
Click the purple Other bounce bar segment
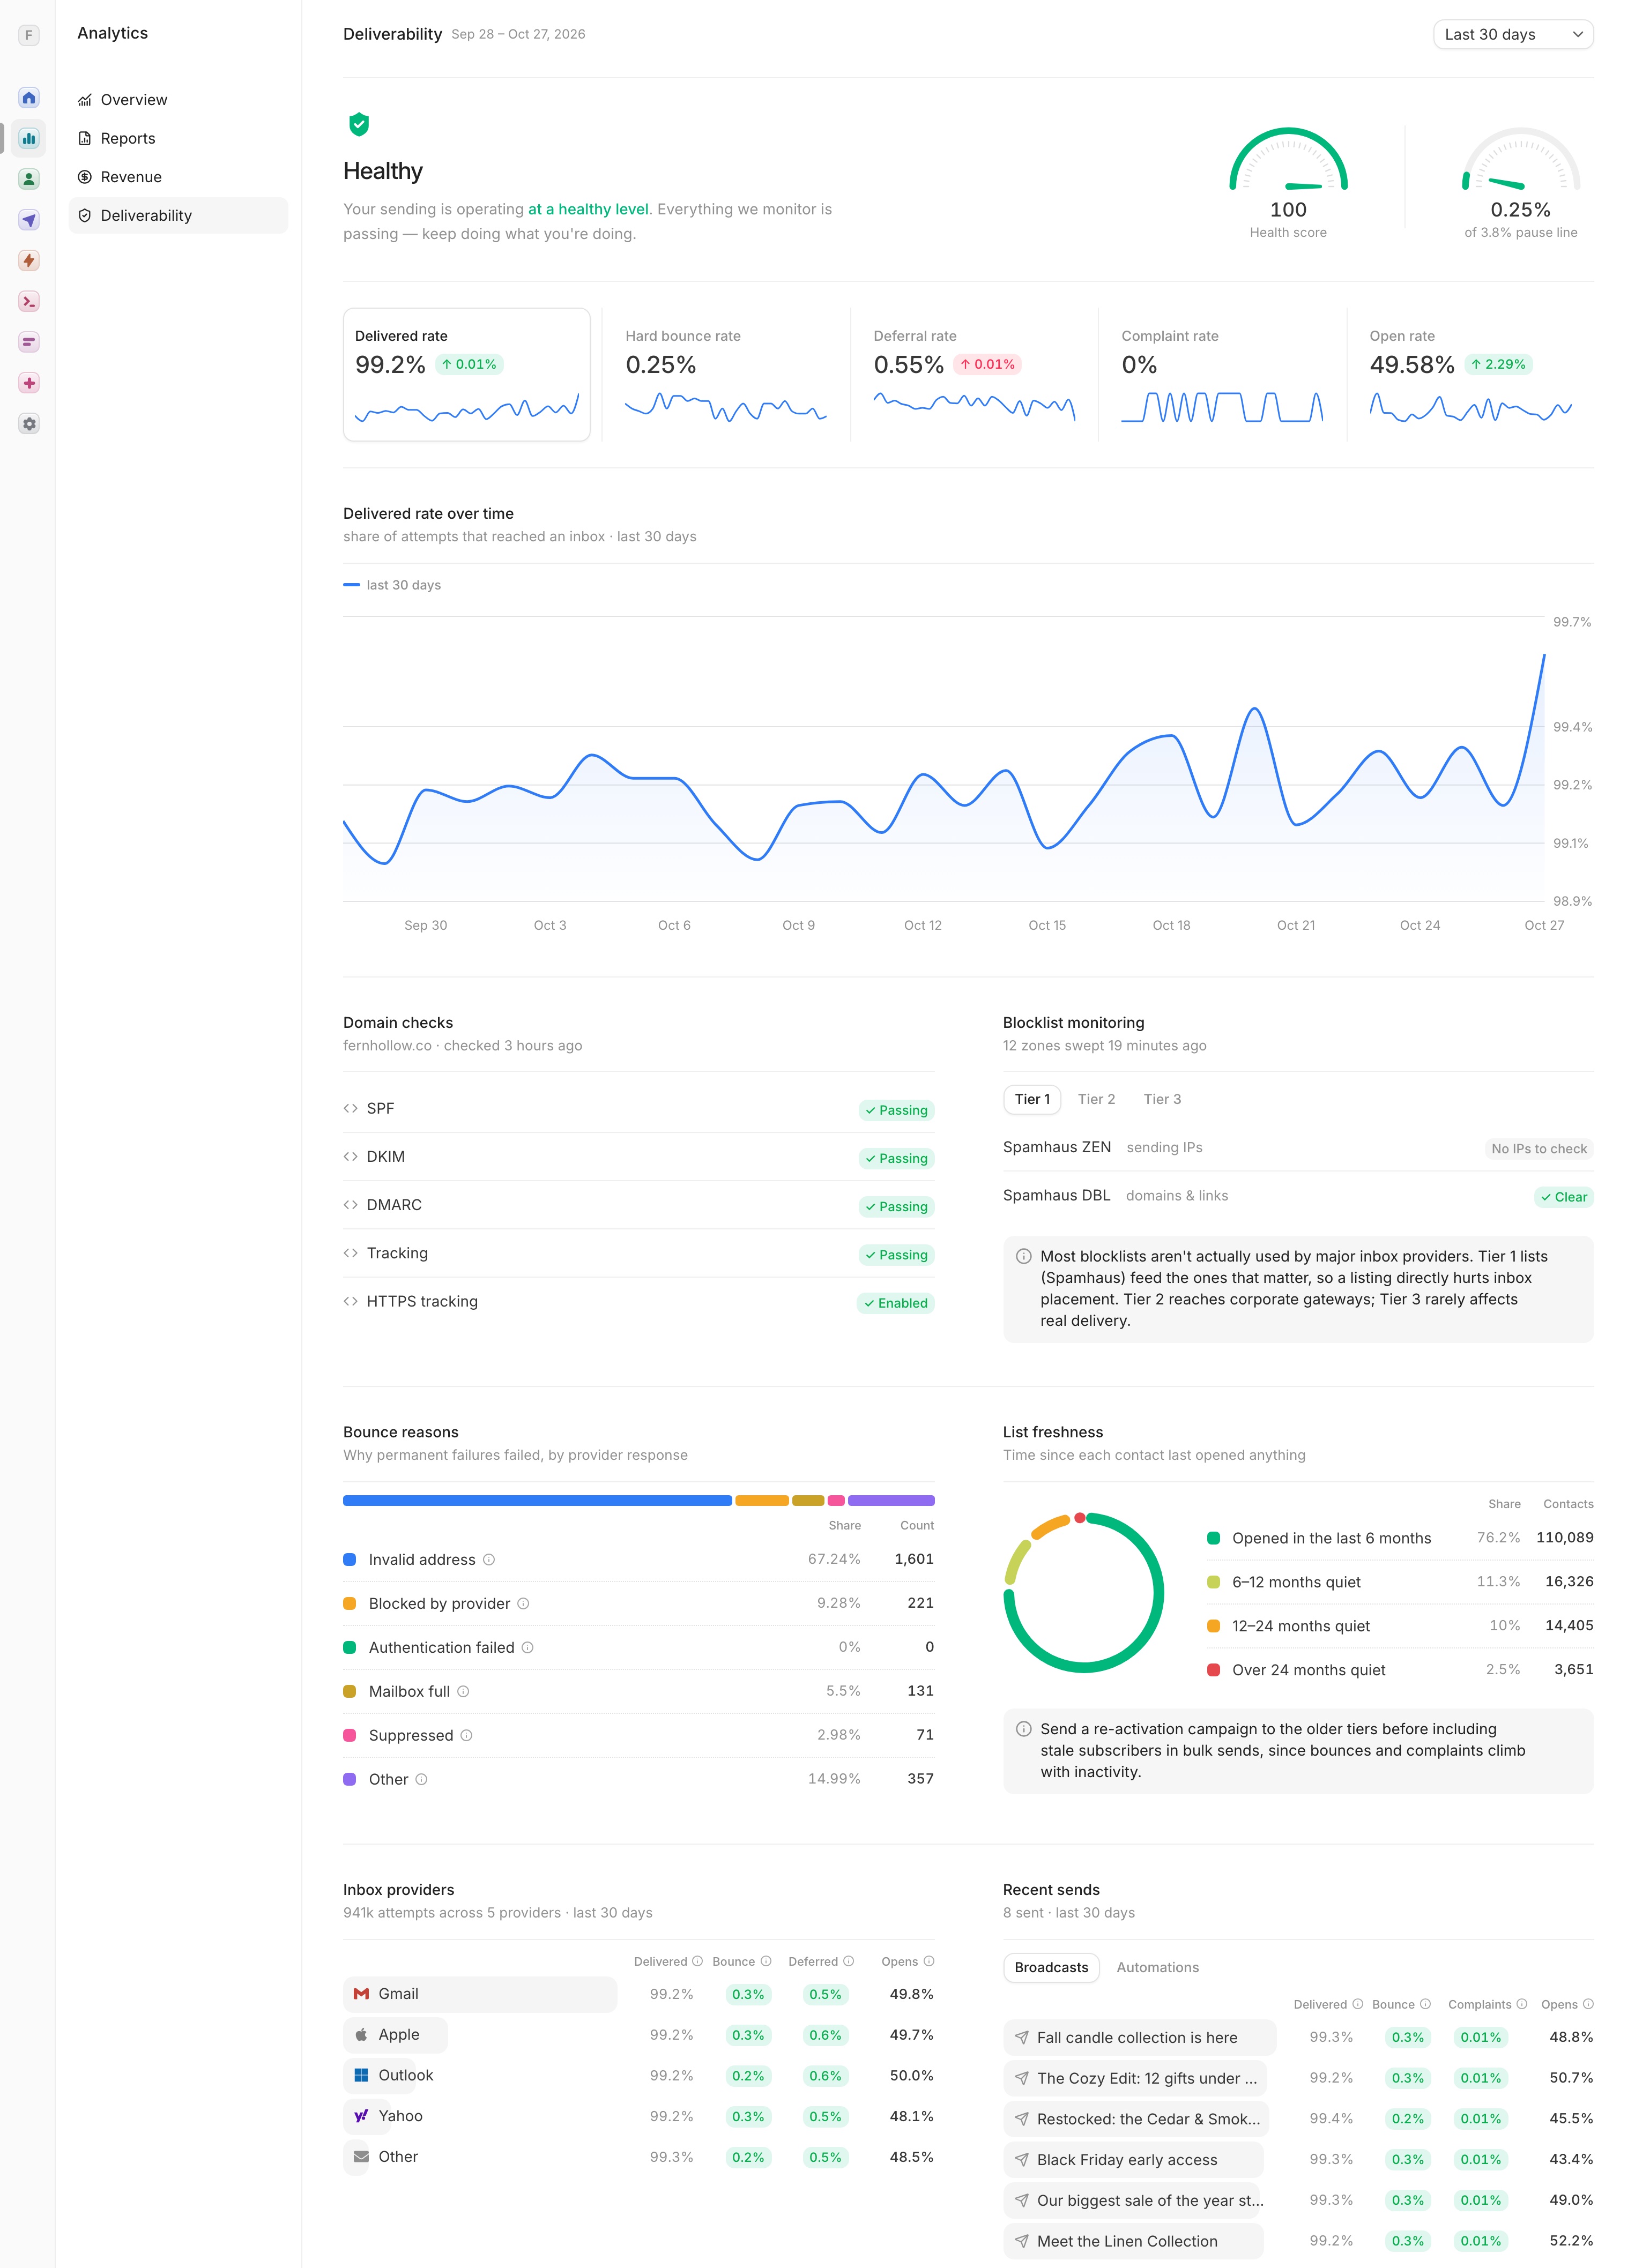(891, 1500)
